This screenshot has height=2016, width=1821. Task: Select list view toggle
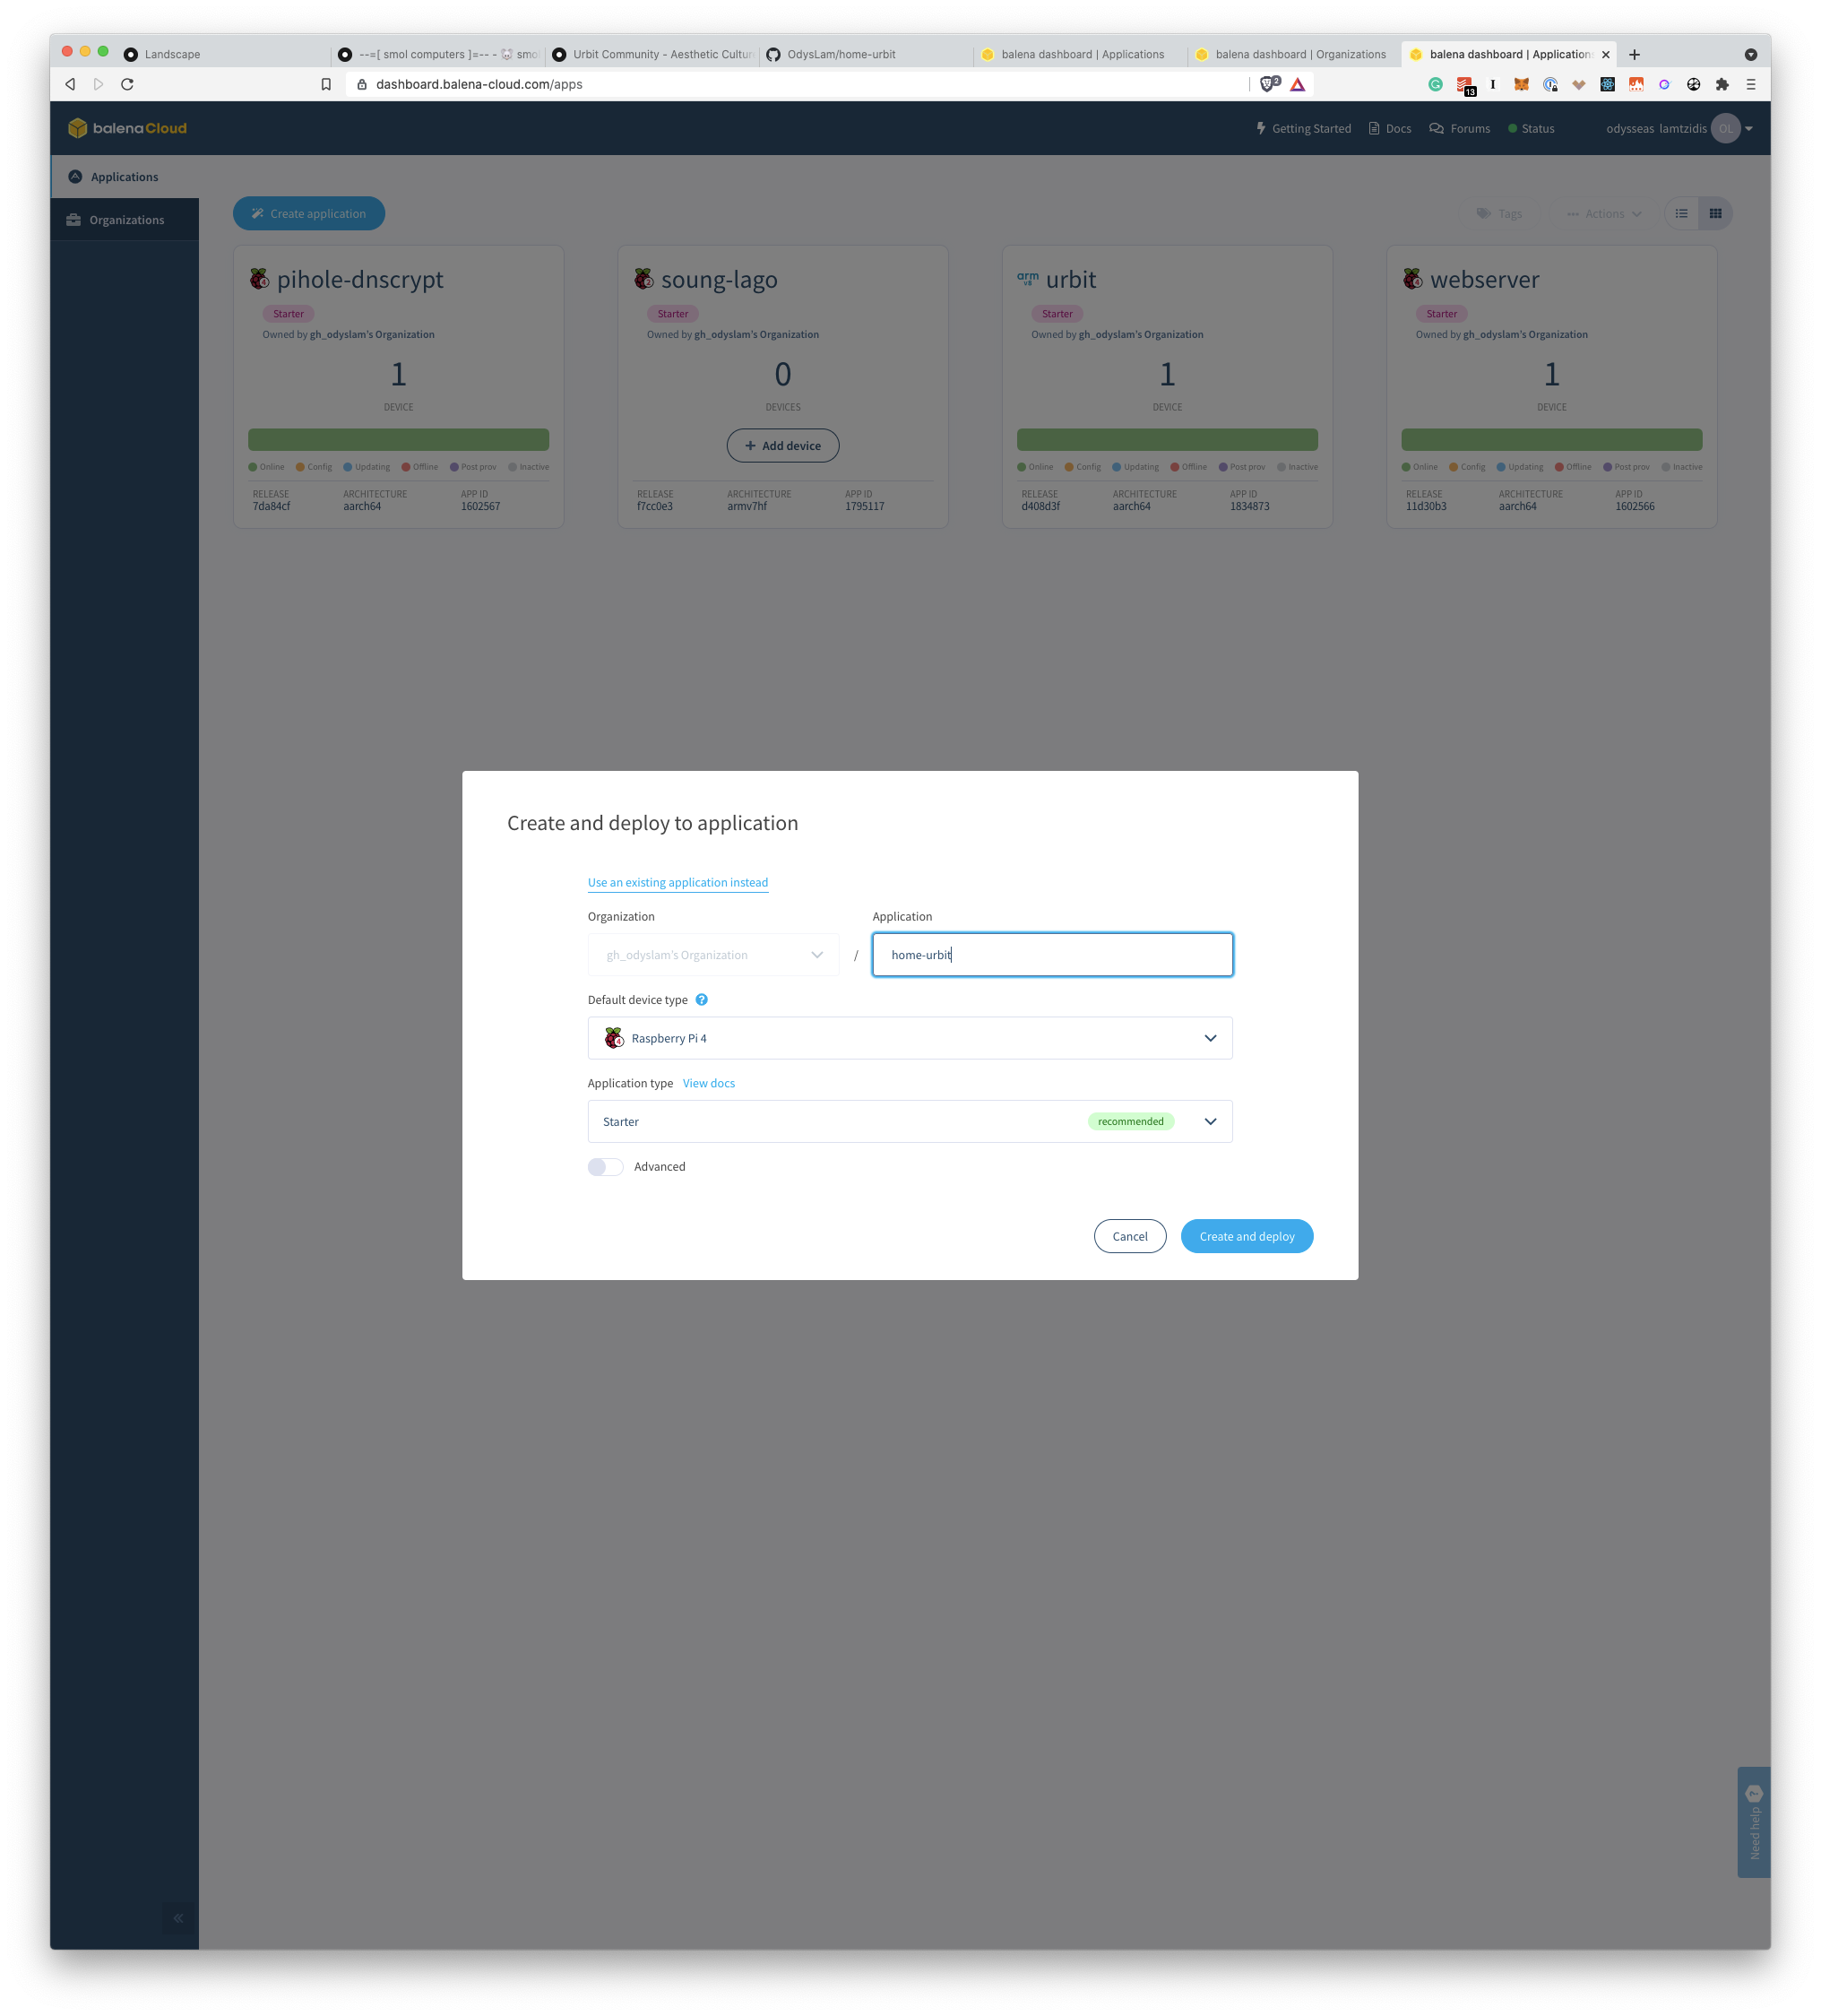(x=1680, y=212)
